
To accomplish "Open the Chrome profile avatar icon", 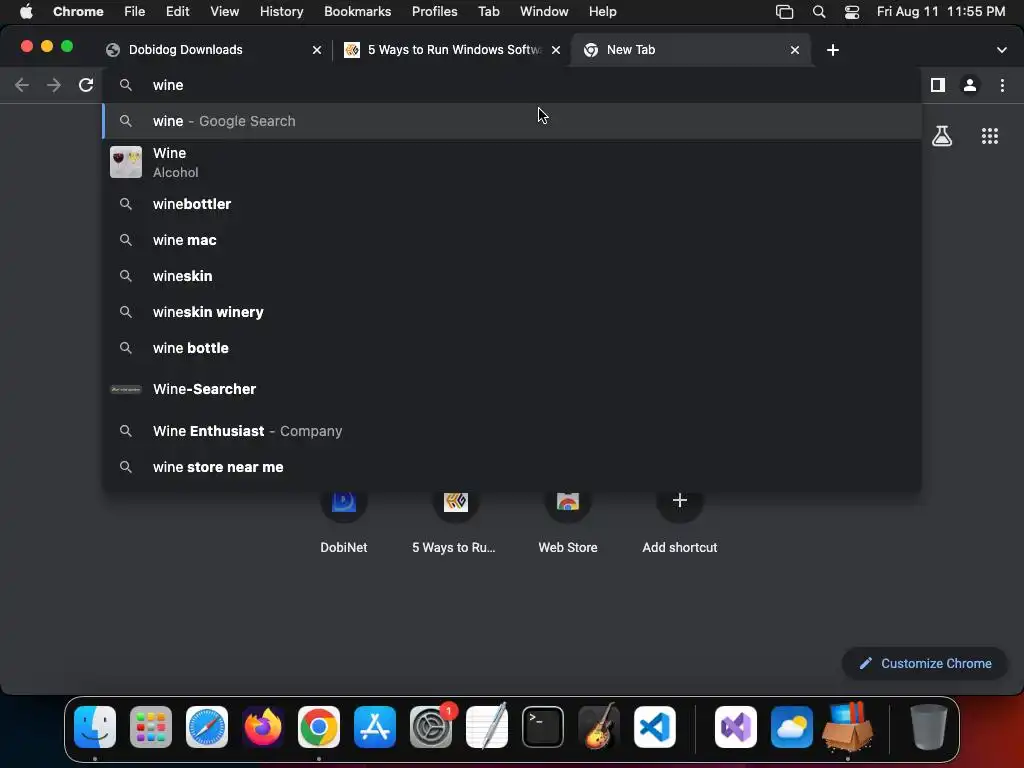I will tap(970, 85).
